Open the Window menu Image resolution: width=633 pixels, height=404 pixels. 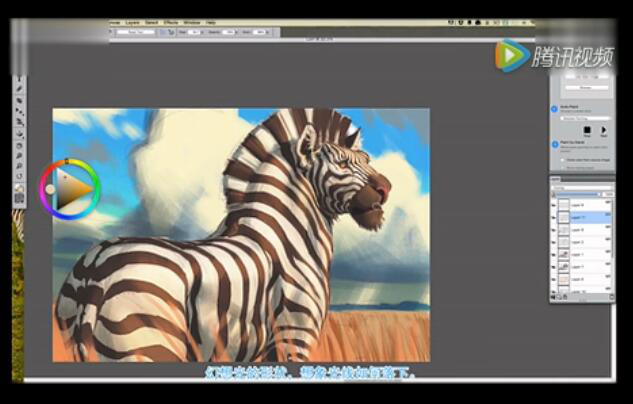point(192,23)
